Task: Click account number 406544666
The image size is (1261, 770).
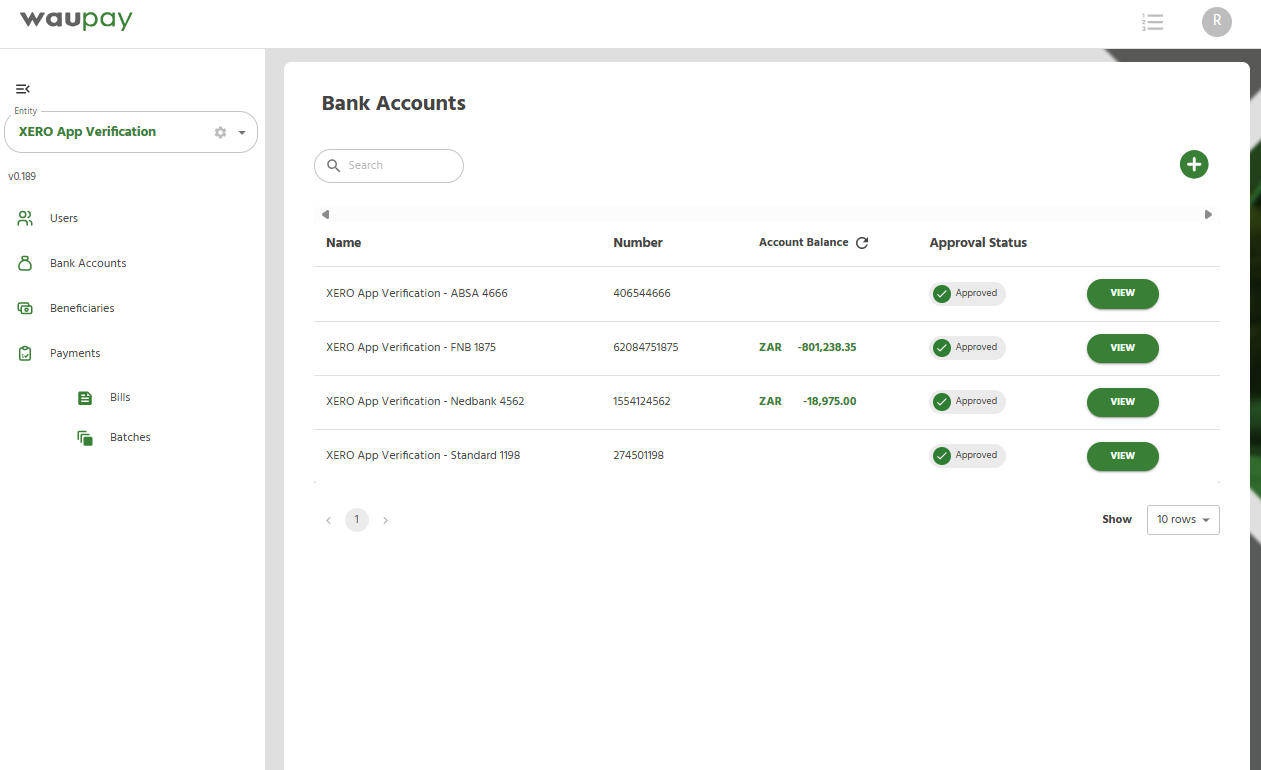Action: (x=642, y=294)
